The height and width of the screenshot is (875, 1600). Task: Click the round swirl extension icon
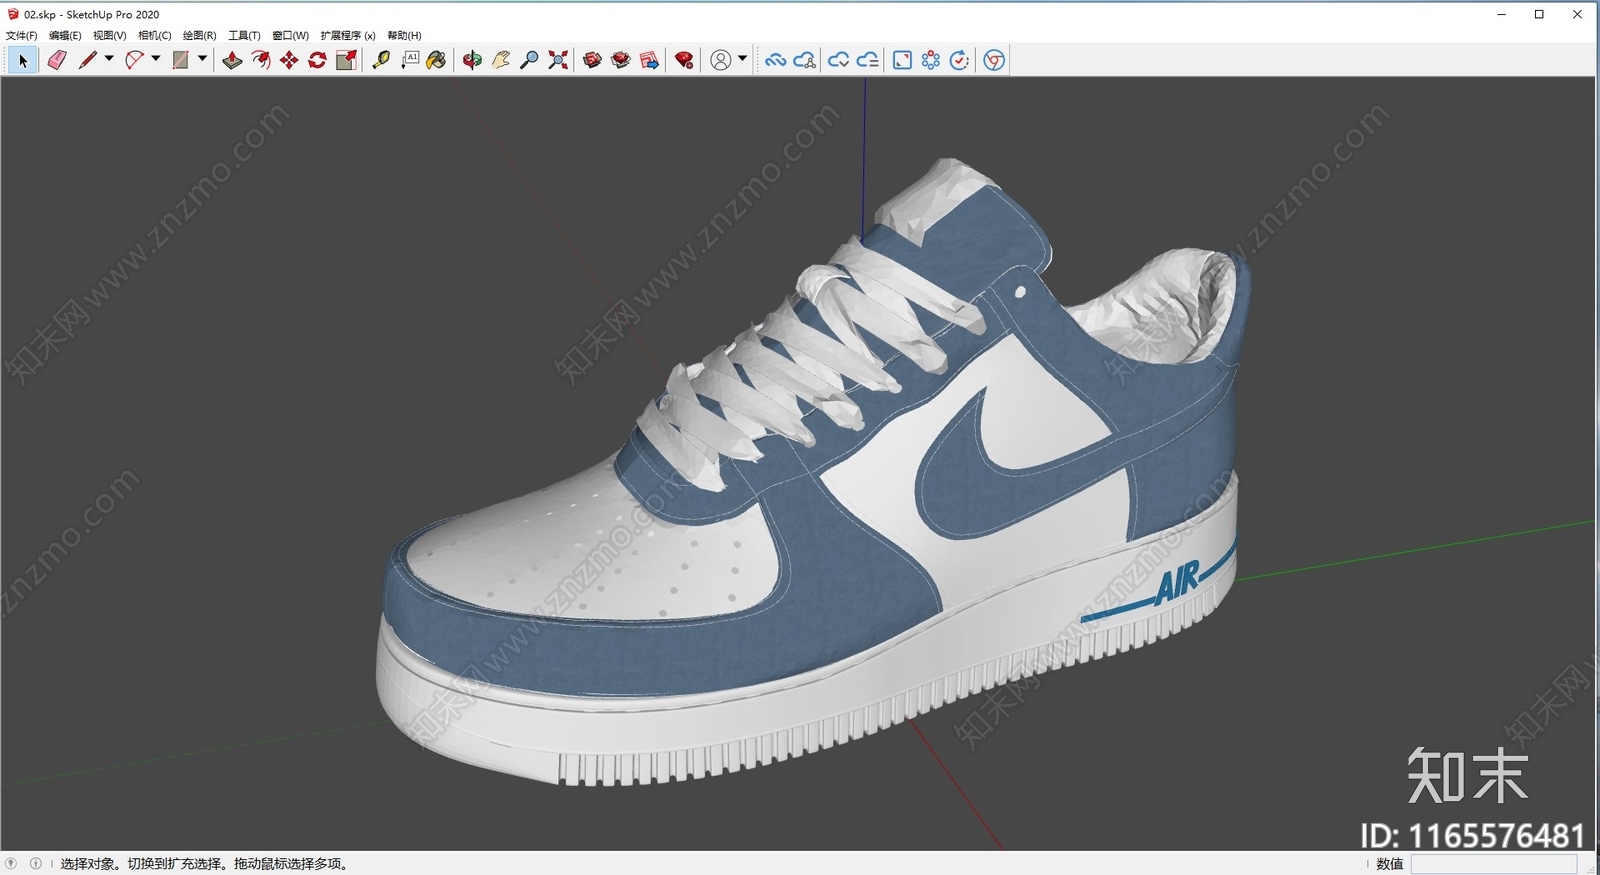[x=994, y=61]
